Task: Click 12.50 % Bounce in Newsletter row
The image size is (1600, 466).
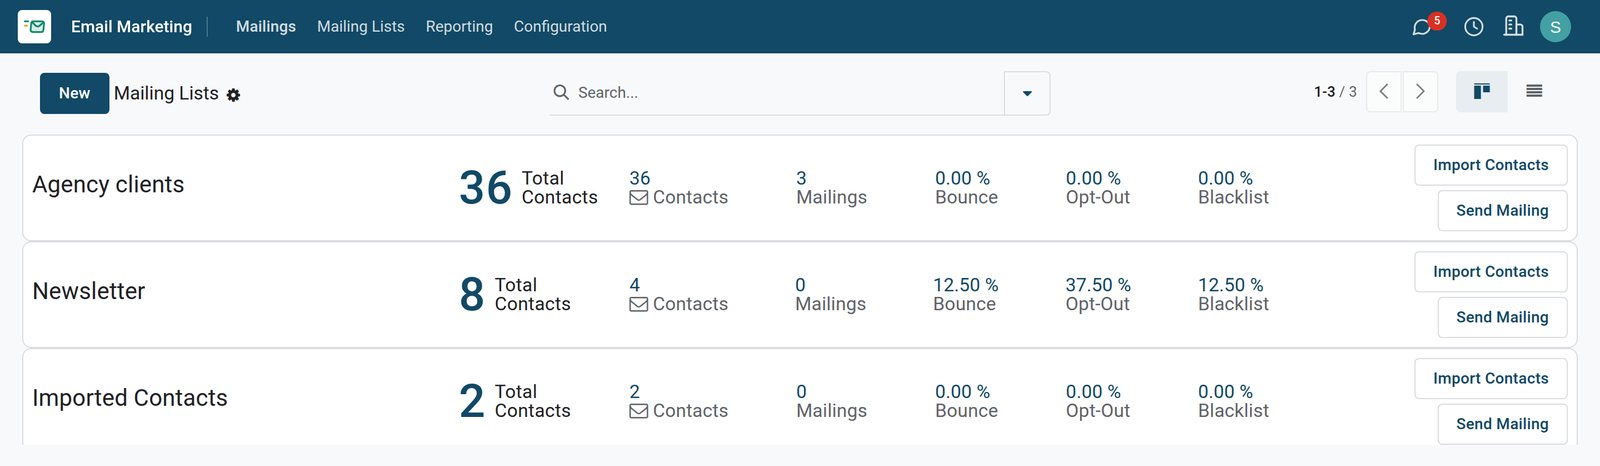Action: coord(965,294)
